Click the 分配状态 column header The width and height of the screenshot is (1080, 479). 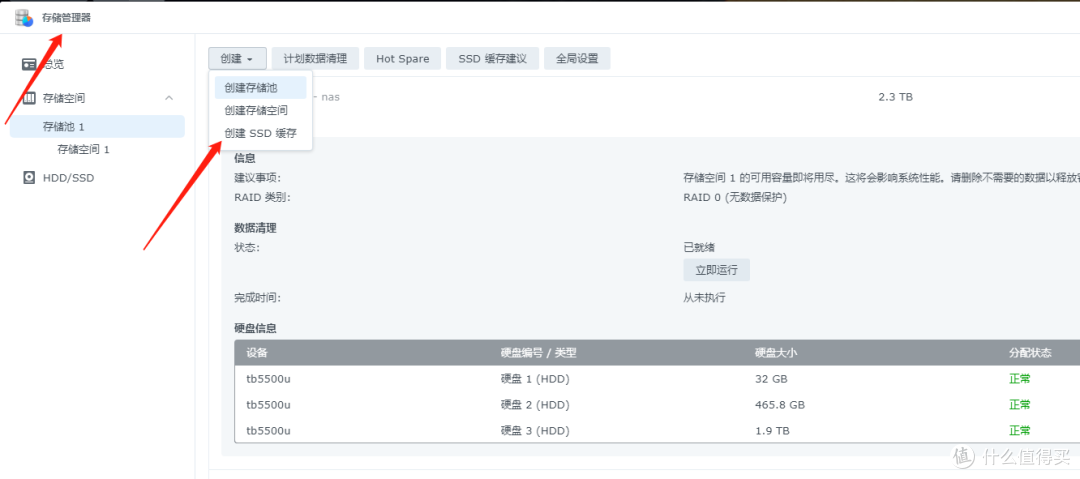[x=1030, y=353]
